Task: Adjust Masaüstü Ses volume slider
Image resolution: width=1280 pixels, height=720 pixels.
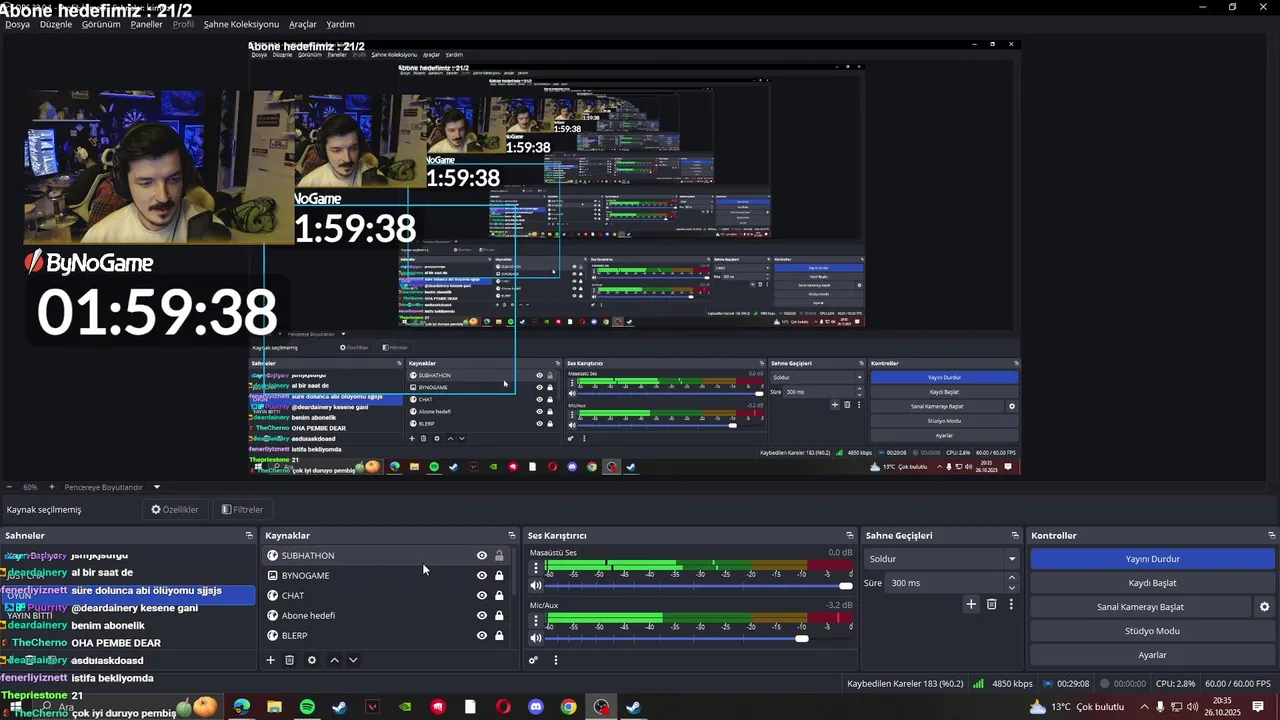Action: click(x=700, y=586)
